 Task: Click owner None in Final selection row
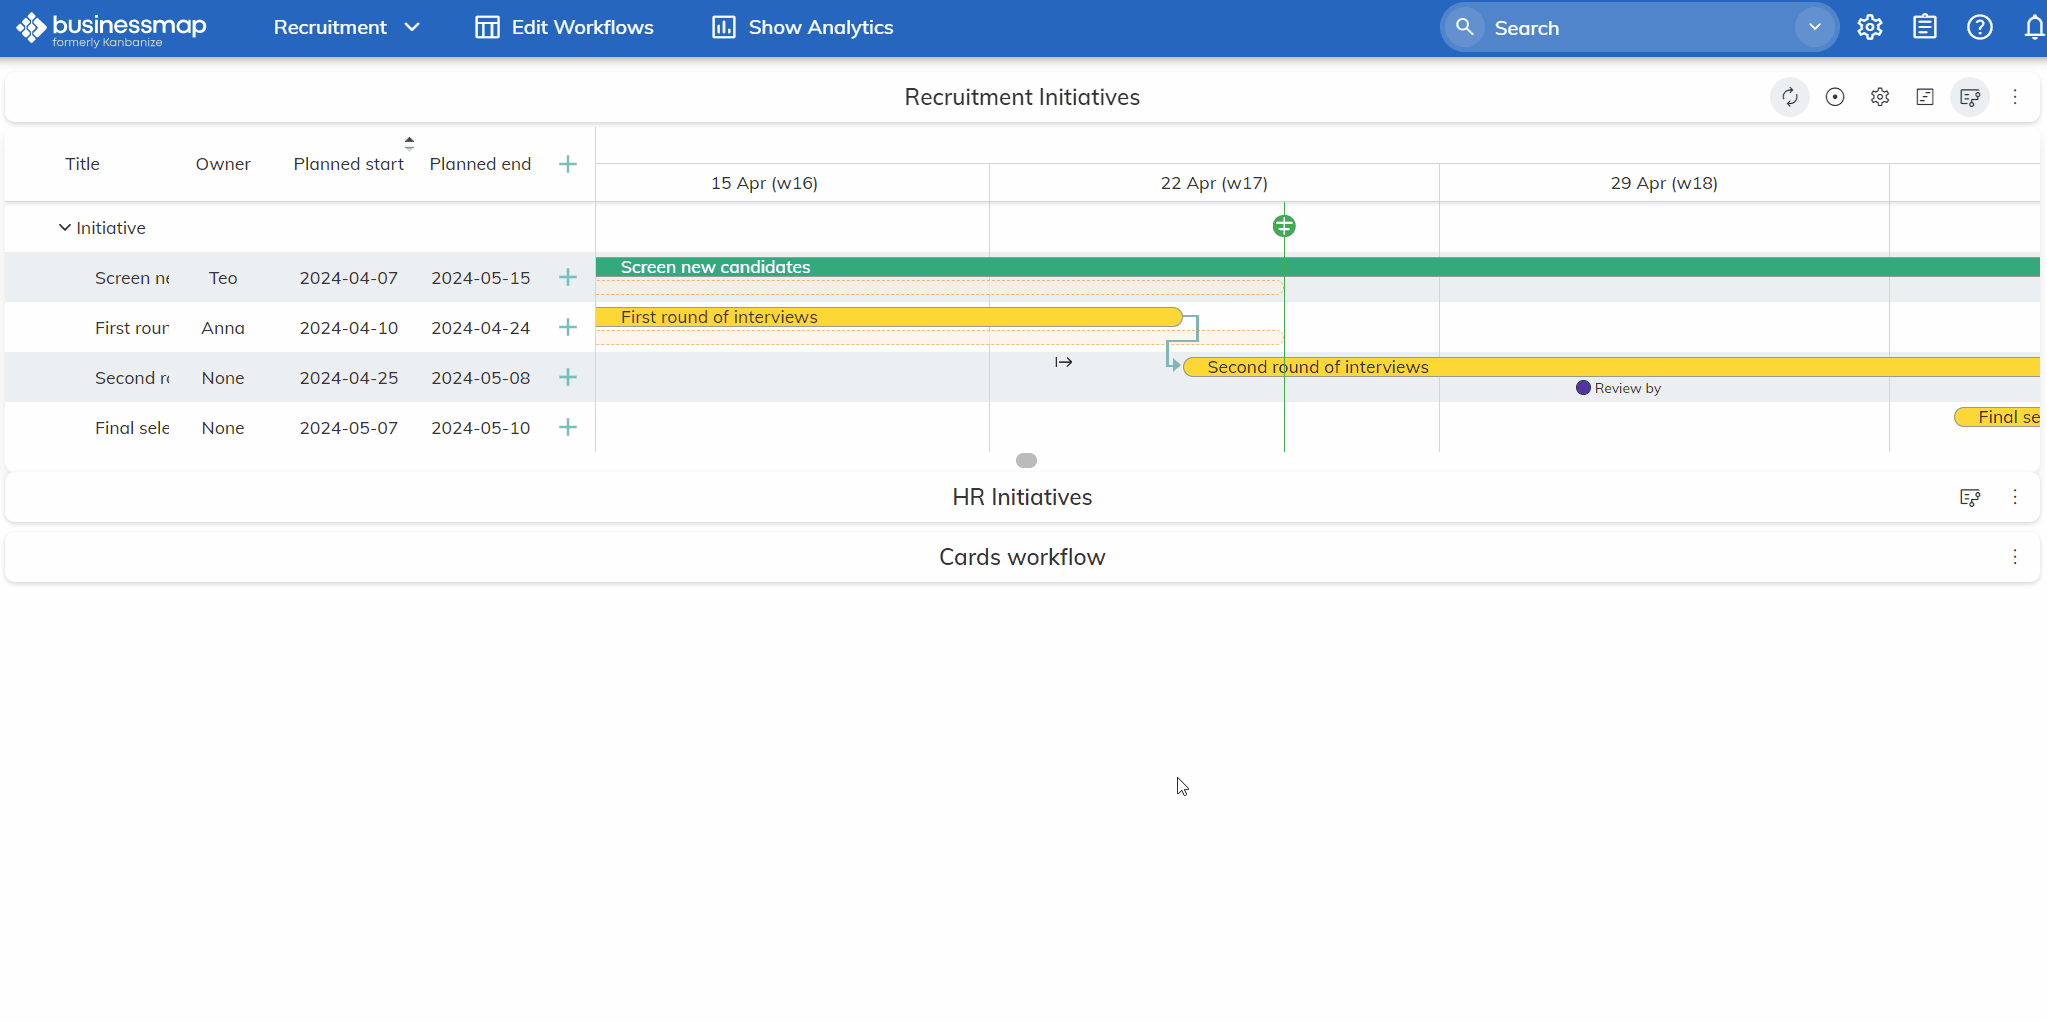pyautogui.click(x=223, y=428)
